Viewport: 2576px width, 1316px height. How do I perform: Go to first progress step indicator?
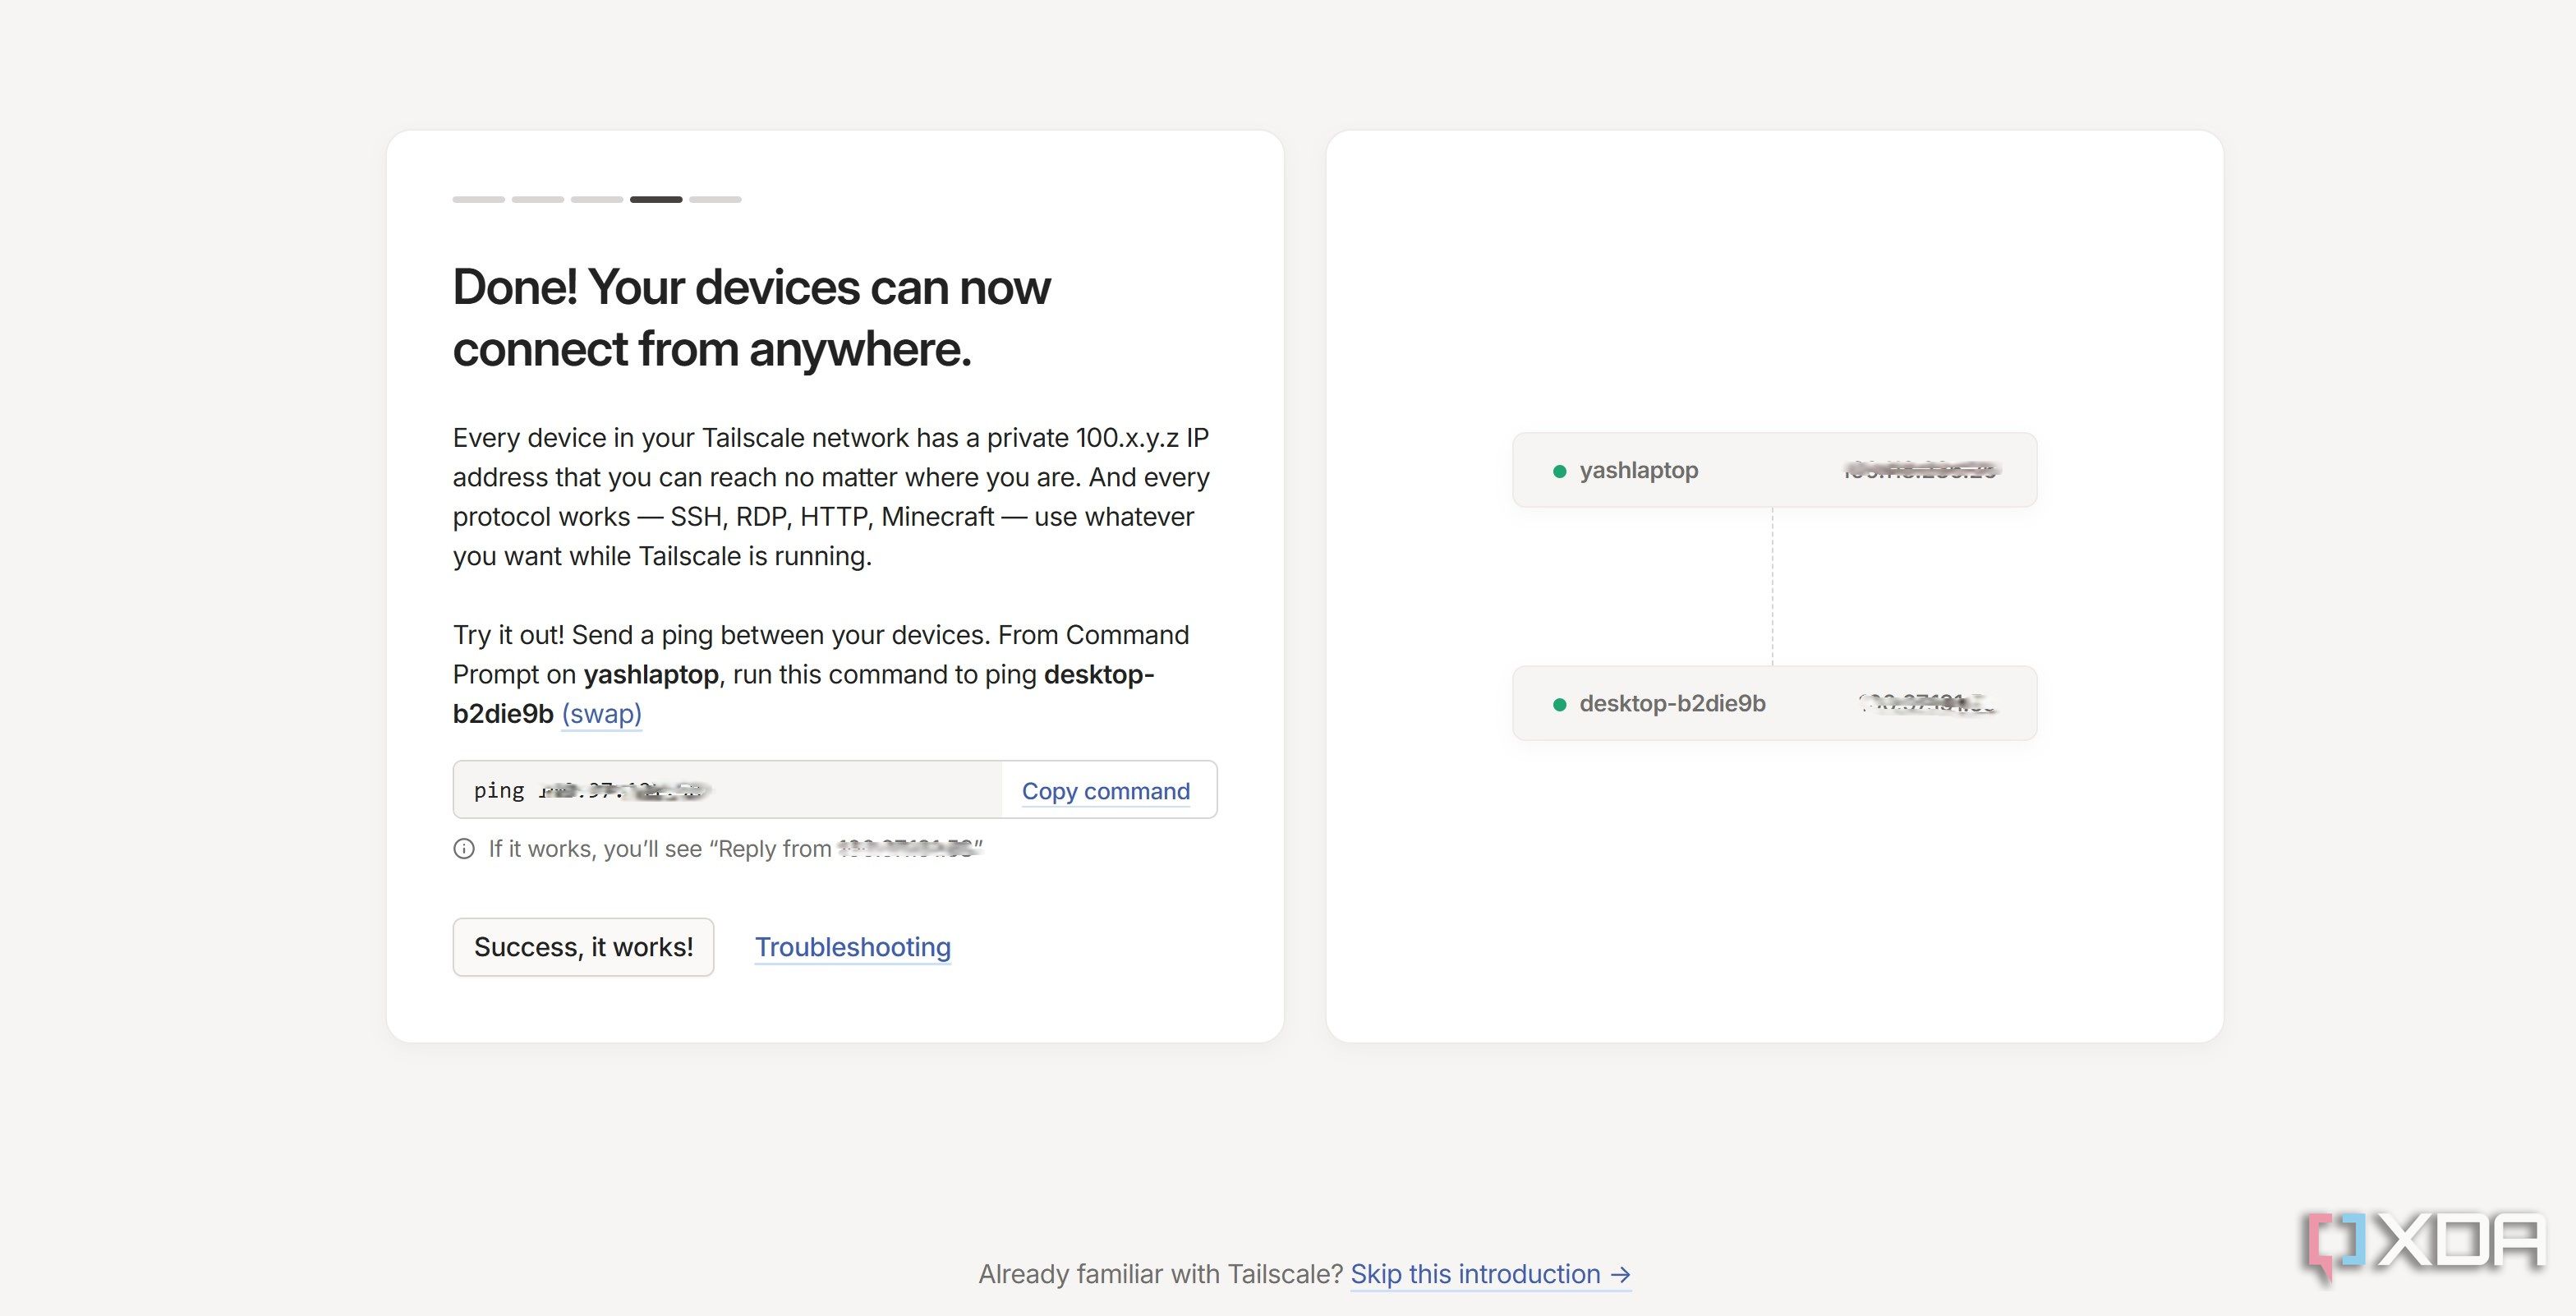click(x=479, y=200)
